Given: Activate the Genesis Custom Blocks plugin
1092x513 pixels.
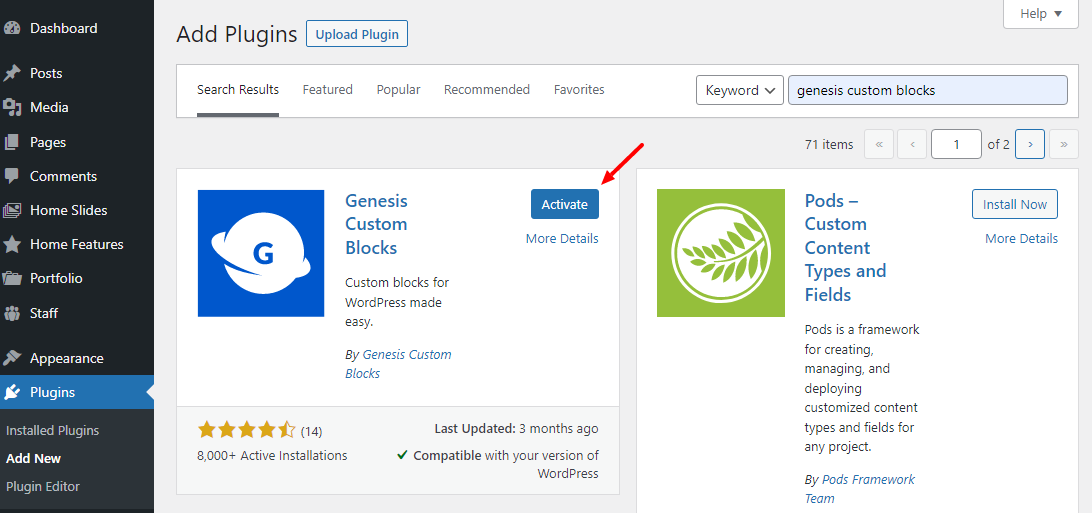Looking at the screenshot, I should pos(564,204).
